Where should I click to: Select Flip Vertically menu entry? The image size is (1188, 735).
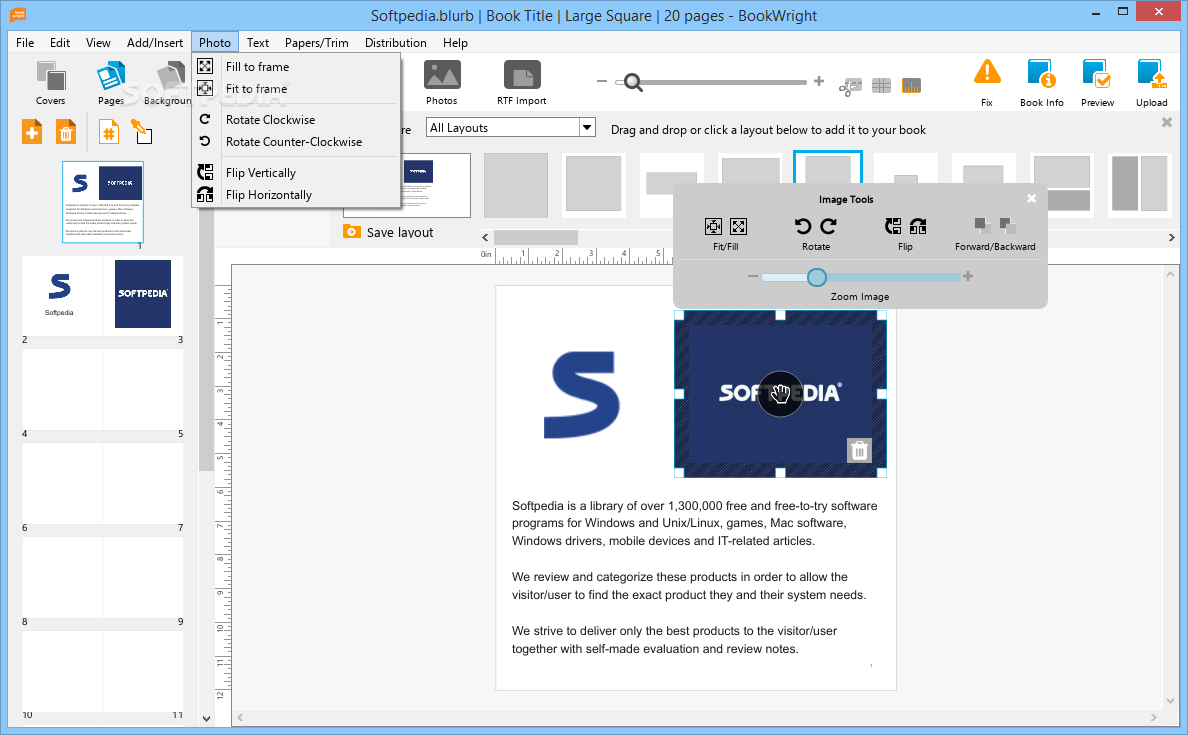click(x=295, y=173)
